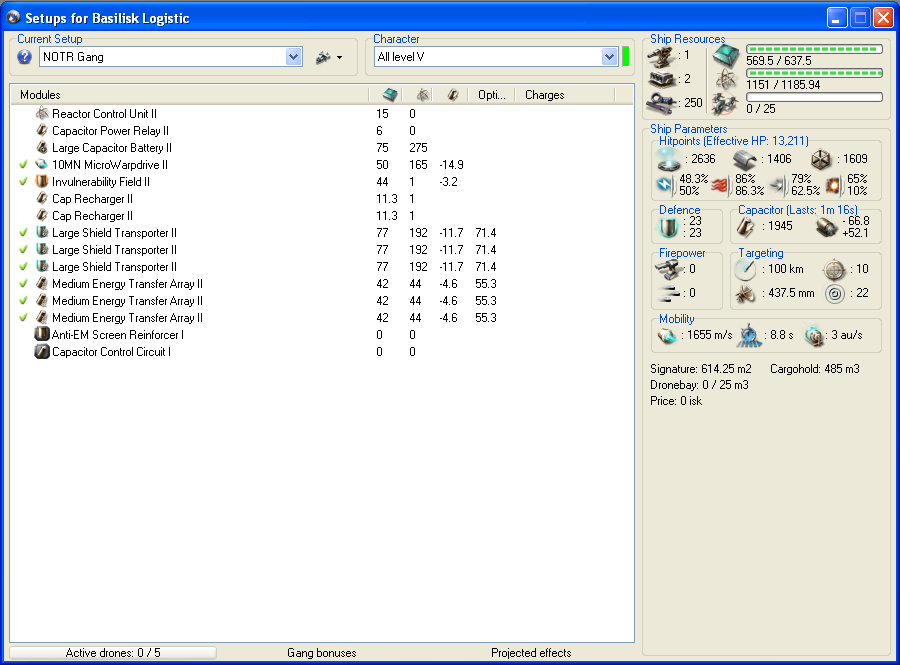Open the Character dropdown arrow
Image resolution: width=900 pixels, height=665 pixels.
(x=609, y=57)
